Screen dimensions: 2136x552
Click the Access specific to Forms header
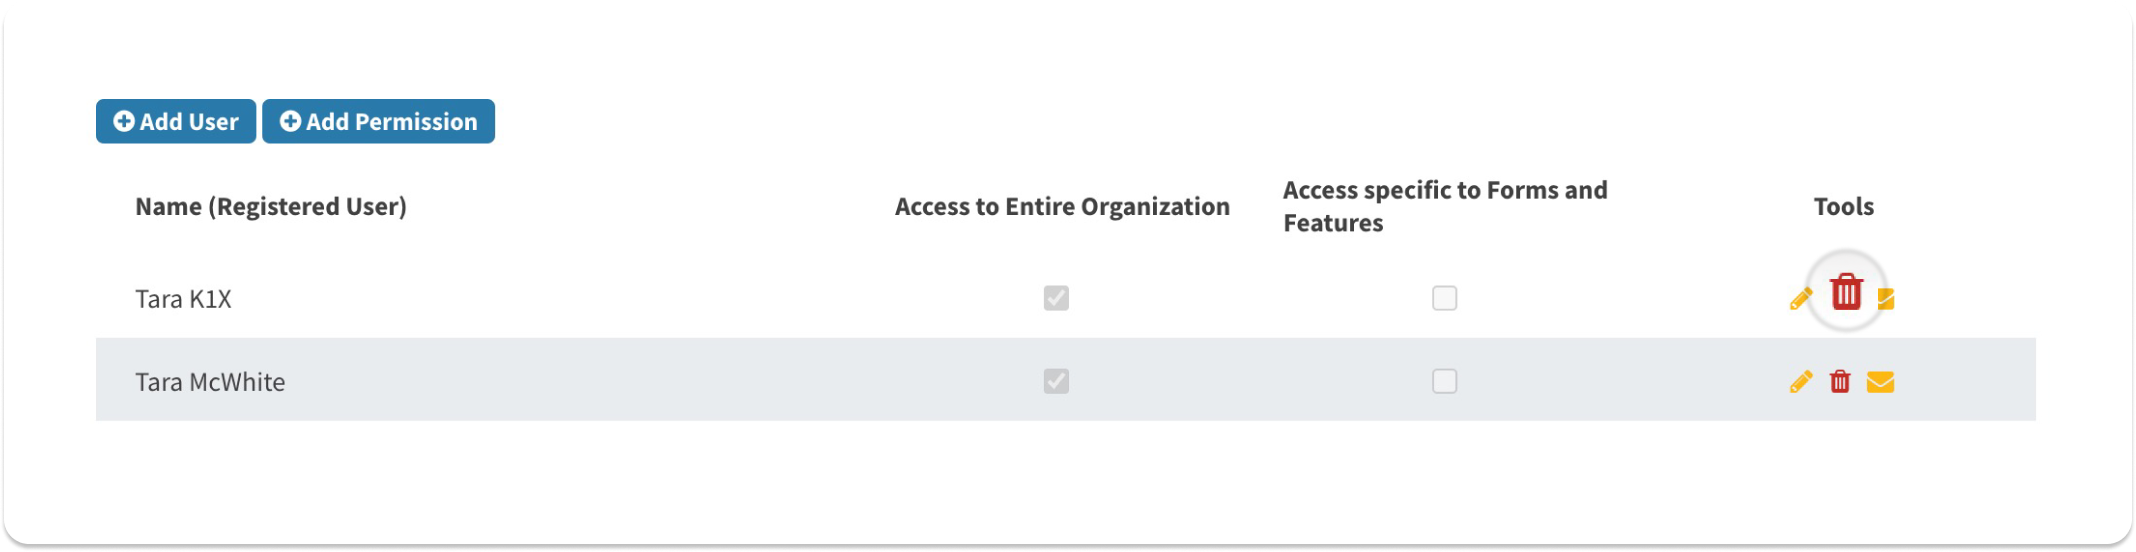point(1445,206)
